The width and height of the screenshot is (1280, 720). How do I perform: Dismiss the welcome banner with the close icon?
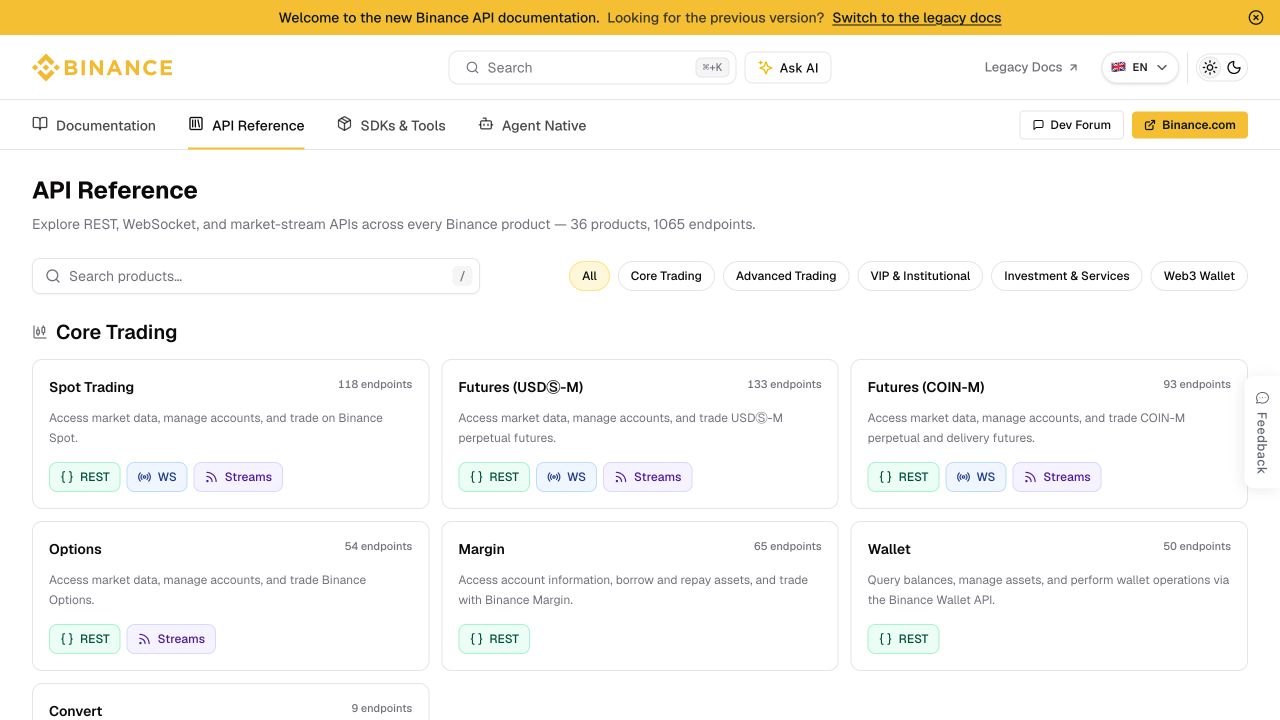point(1256,18)
